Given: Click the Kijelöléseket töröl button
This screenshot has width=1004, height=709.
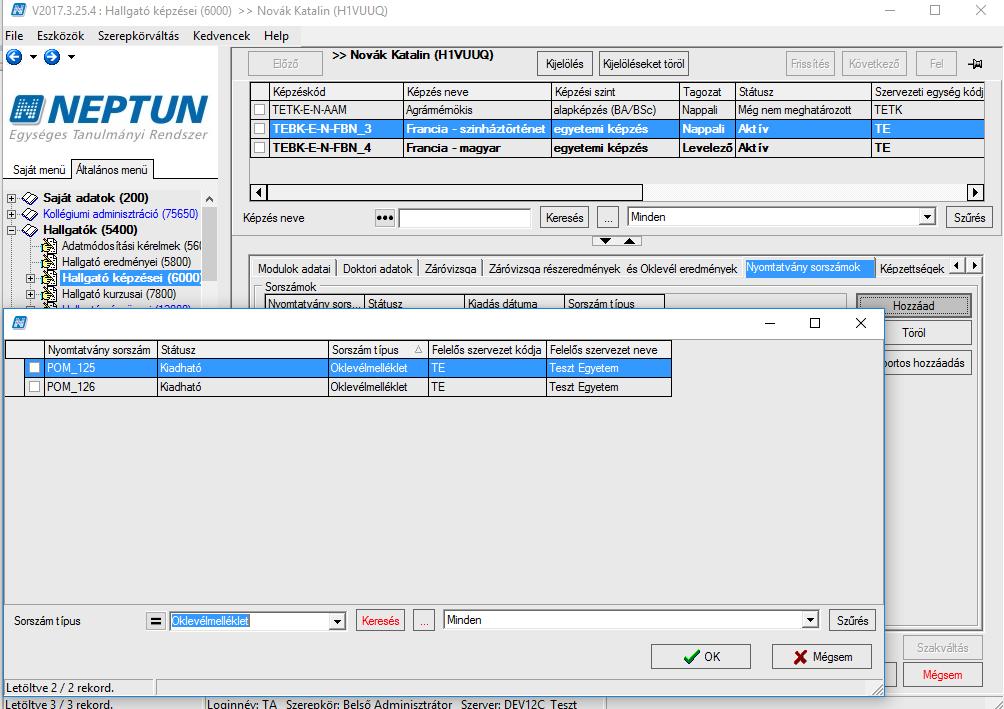Looking at the screenshot, I should coord(644,64).
